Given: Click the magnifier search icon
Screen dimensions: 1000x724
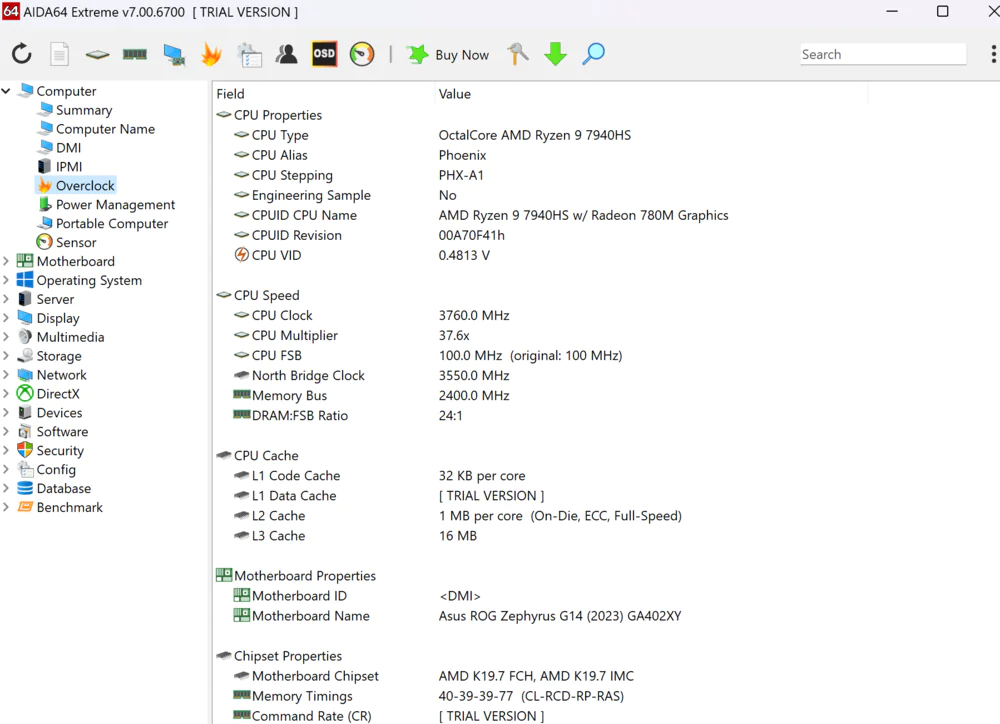Looking at the screenshot, I should coord(593,54).
